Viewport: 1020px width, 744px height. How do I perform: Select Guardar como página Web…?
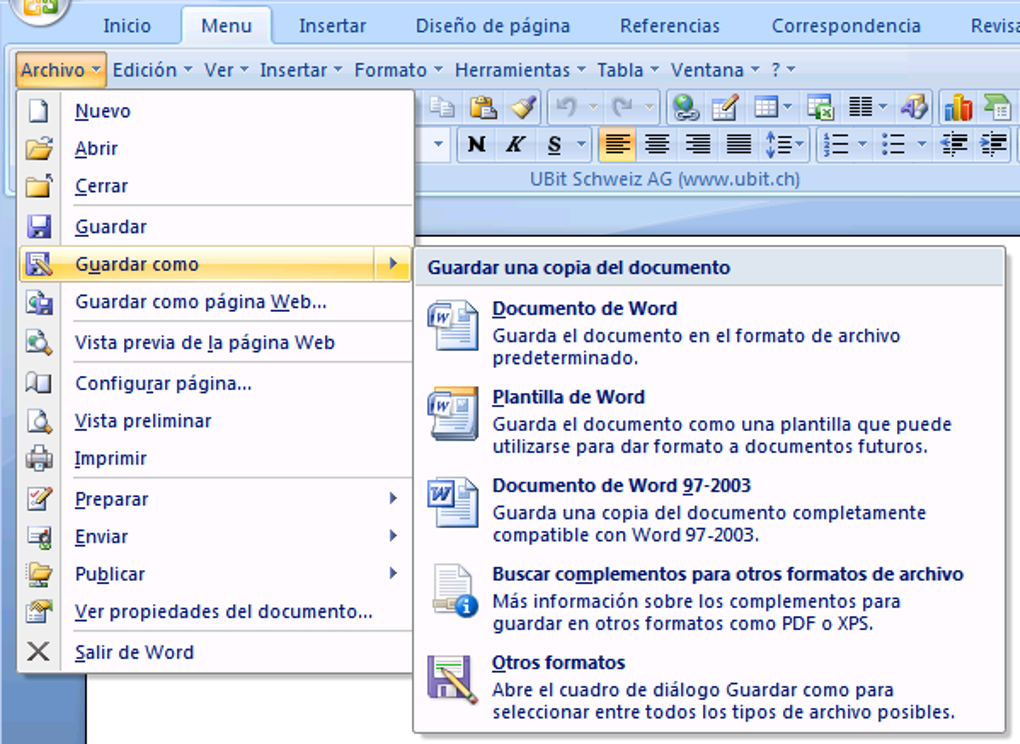pyautogui.click(x=215, y=302)
